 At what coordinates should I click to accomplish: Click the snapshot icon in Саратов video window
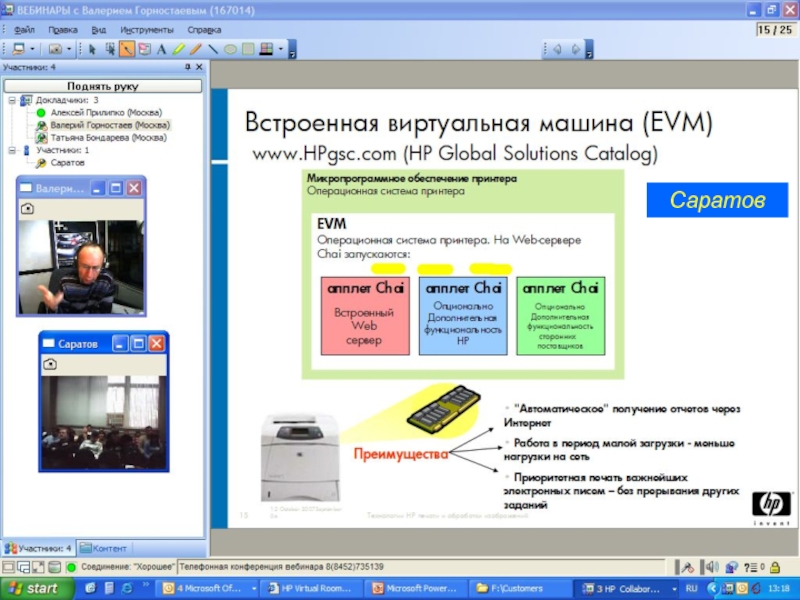pos(50,366)
